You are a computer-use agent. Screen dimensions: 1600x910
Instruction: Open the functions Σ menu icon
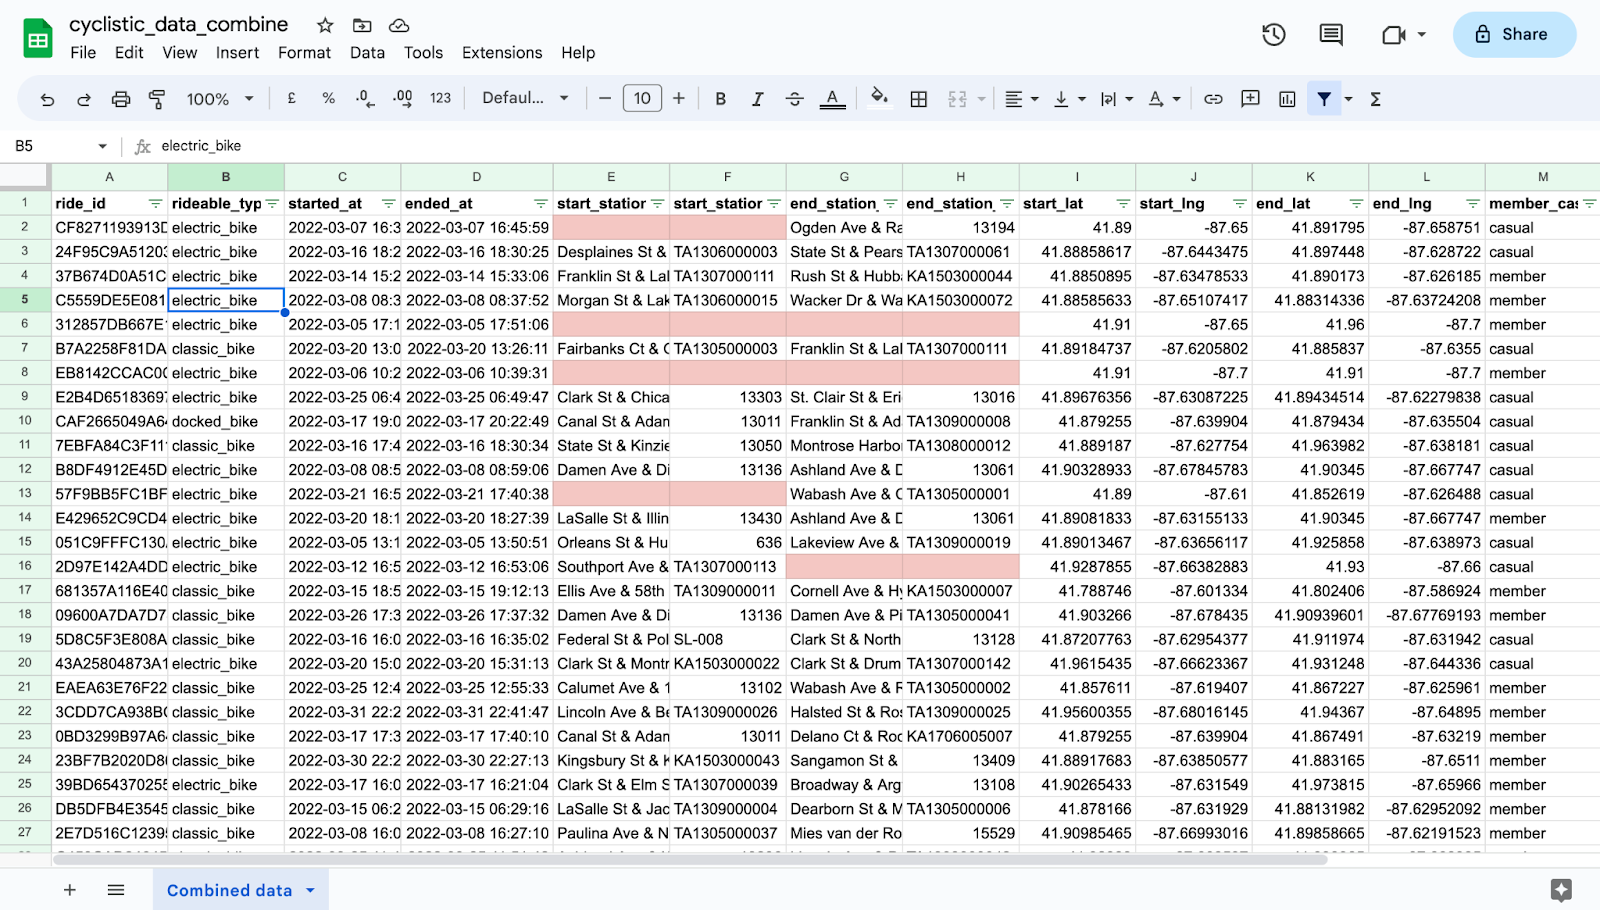point(1377,98)
